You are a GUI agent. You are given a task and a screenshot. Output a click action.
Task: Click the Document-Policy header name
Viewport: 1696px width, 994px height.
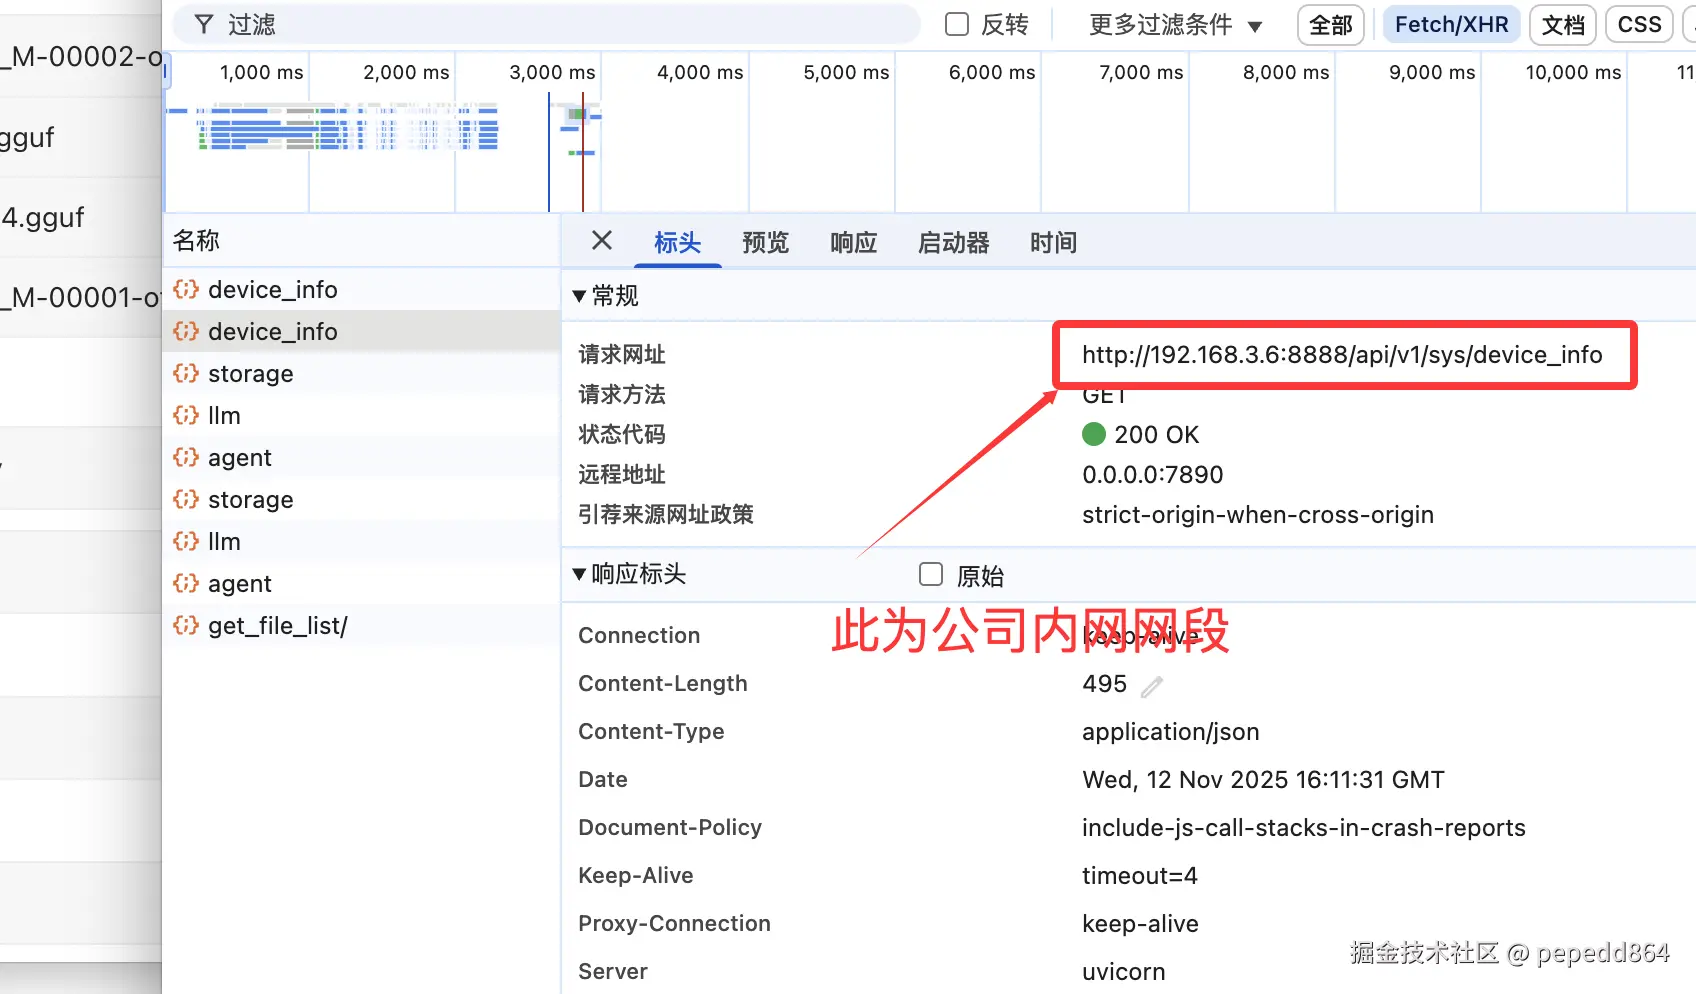[670, 828]
